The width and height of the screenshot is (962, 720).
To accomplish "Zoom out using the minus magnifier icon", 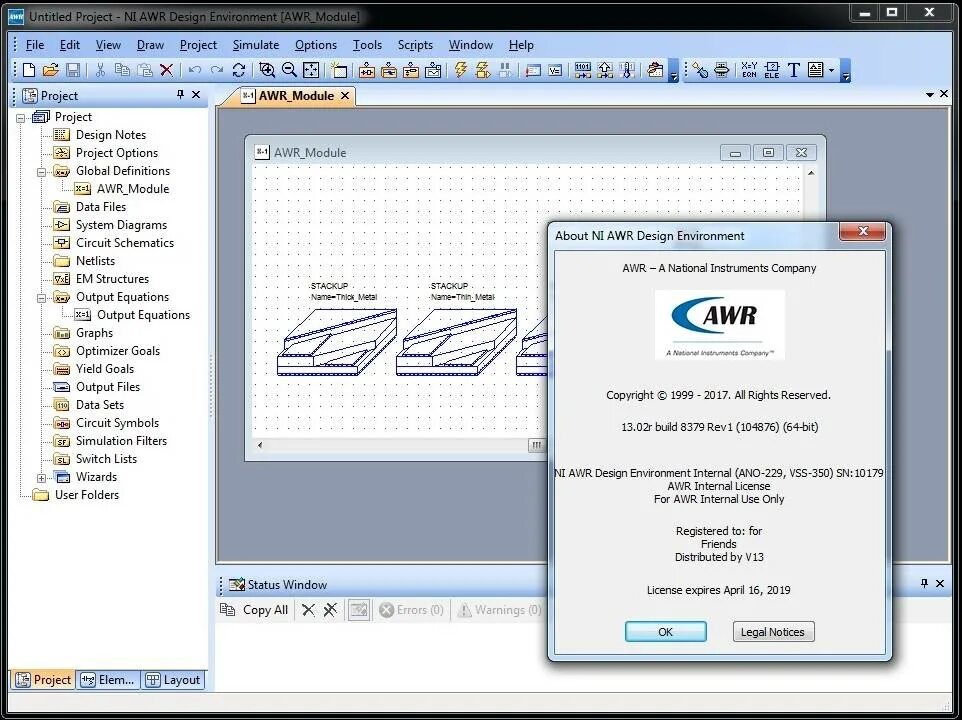I will [x=289, y=70].
